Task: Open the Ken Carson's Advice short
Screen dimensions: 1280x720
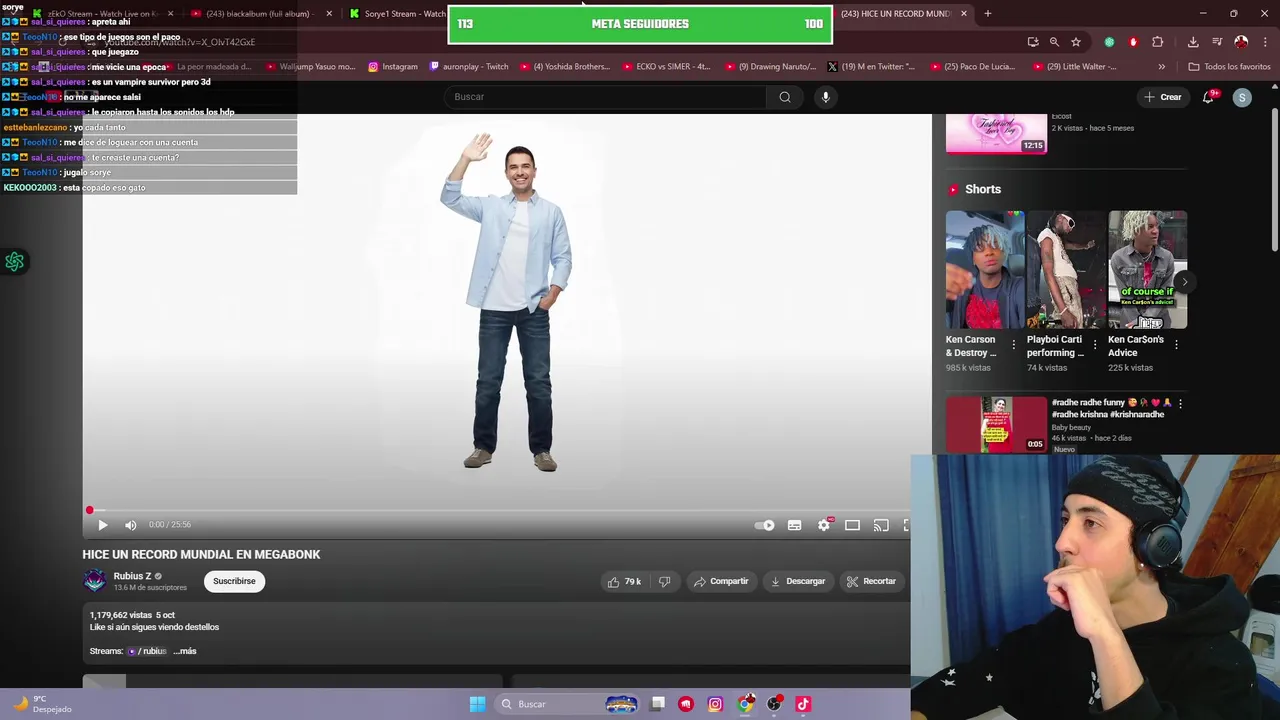Action: click(1147, 269)
